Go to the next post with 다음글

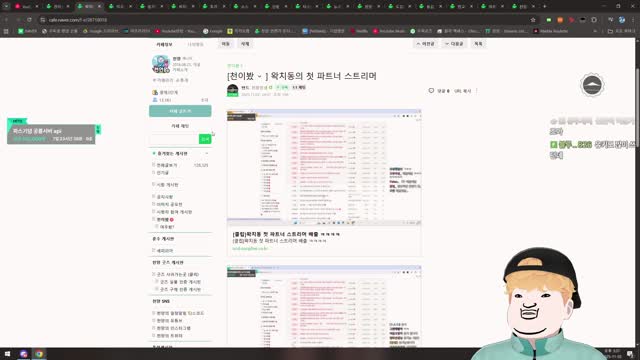tap(454, 44)
